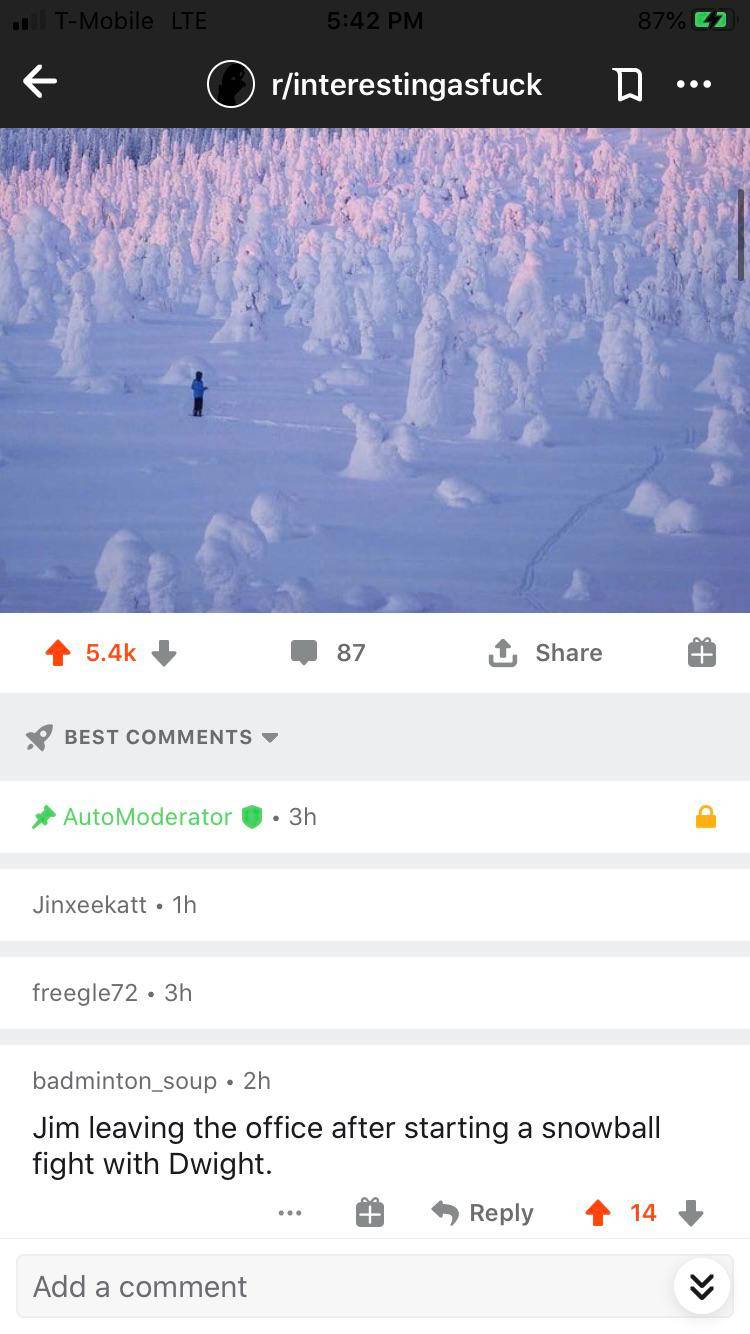
Task: Award the badminton_soup comment with gift icon
Action: pos(370,1213)
